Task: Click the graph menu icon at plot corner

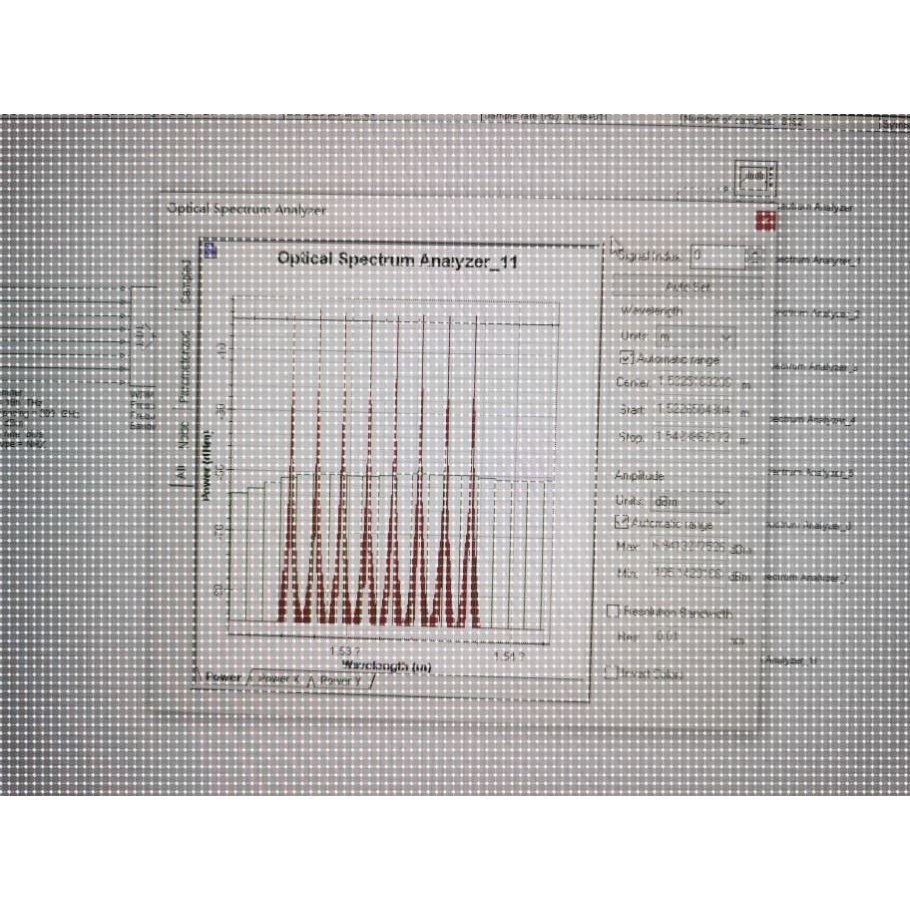Action: pos(211,250)
